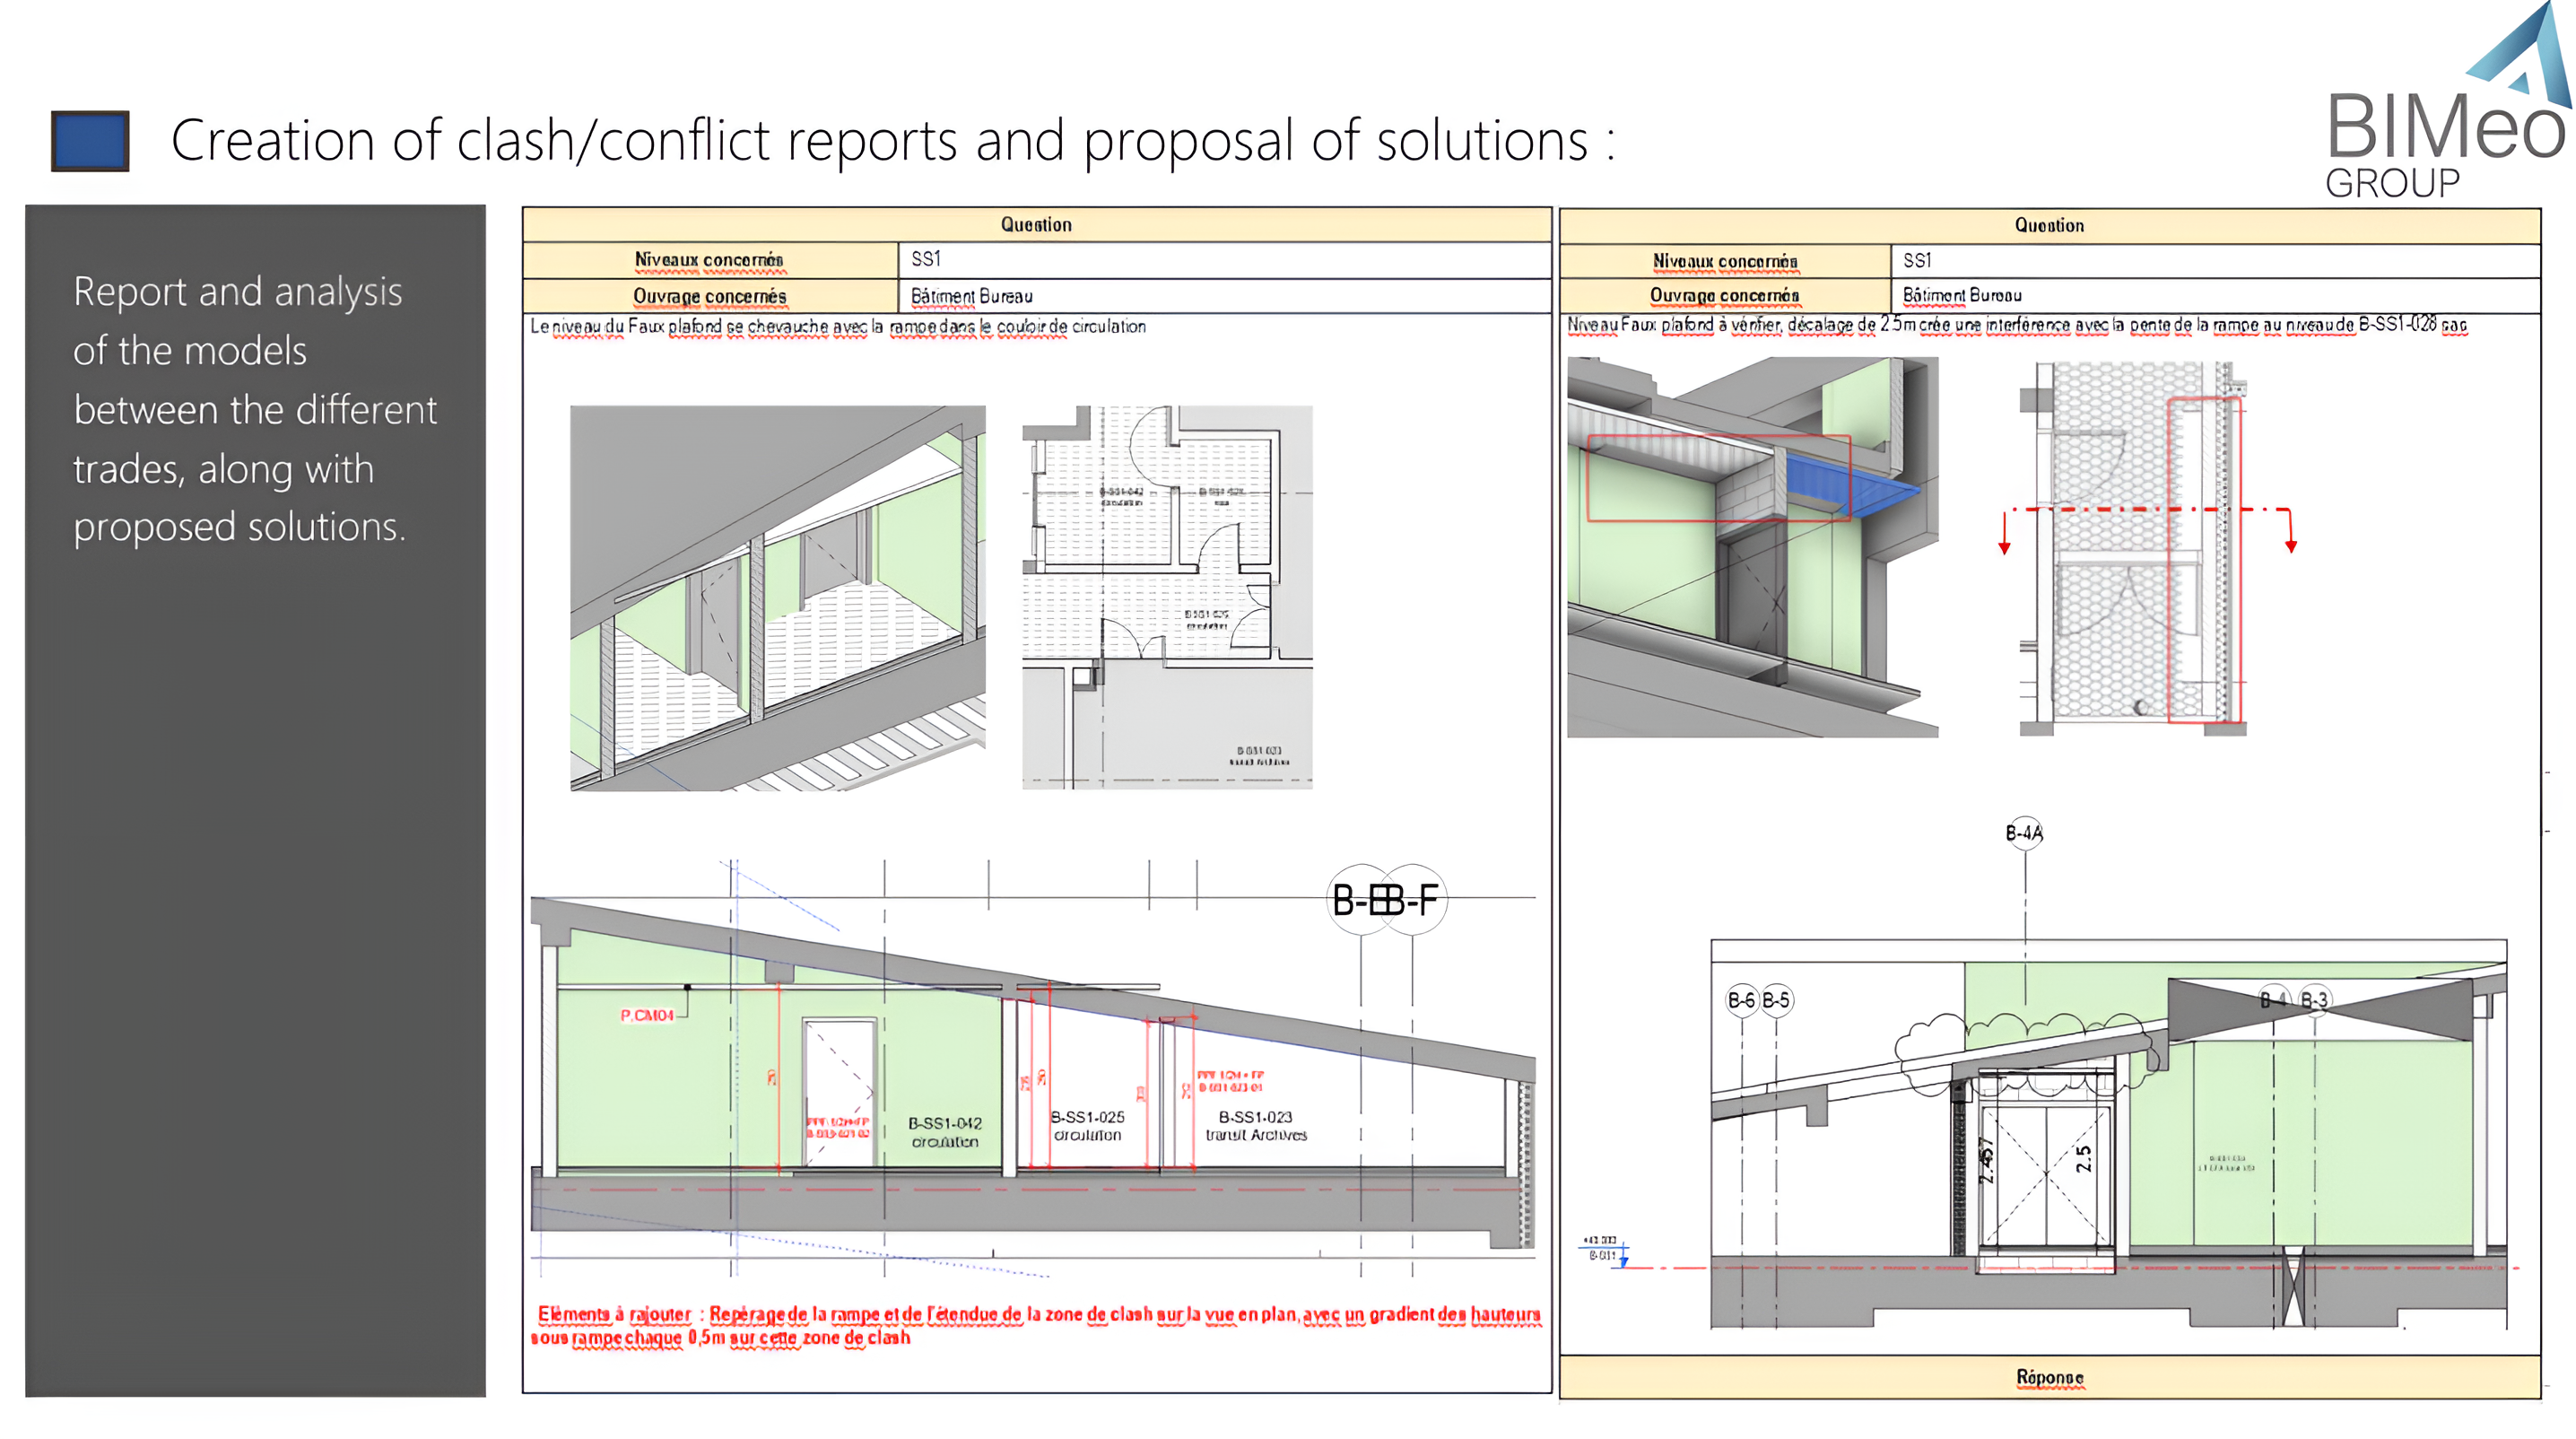Click the sentence 'Niveau Faux plafond à vérifier'
The width and height of the screenshot is (2576, 1439).
point(2017,324)
